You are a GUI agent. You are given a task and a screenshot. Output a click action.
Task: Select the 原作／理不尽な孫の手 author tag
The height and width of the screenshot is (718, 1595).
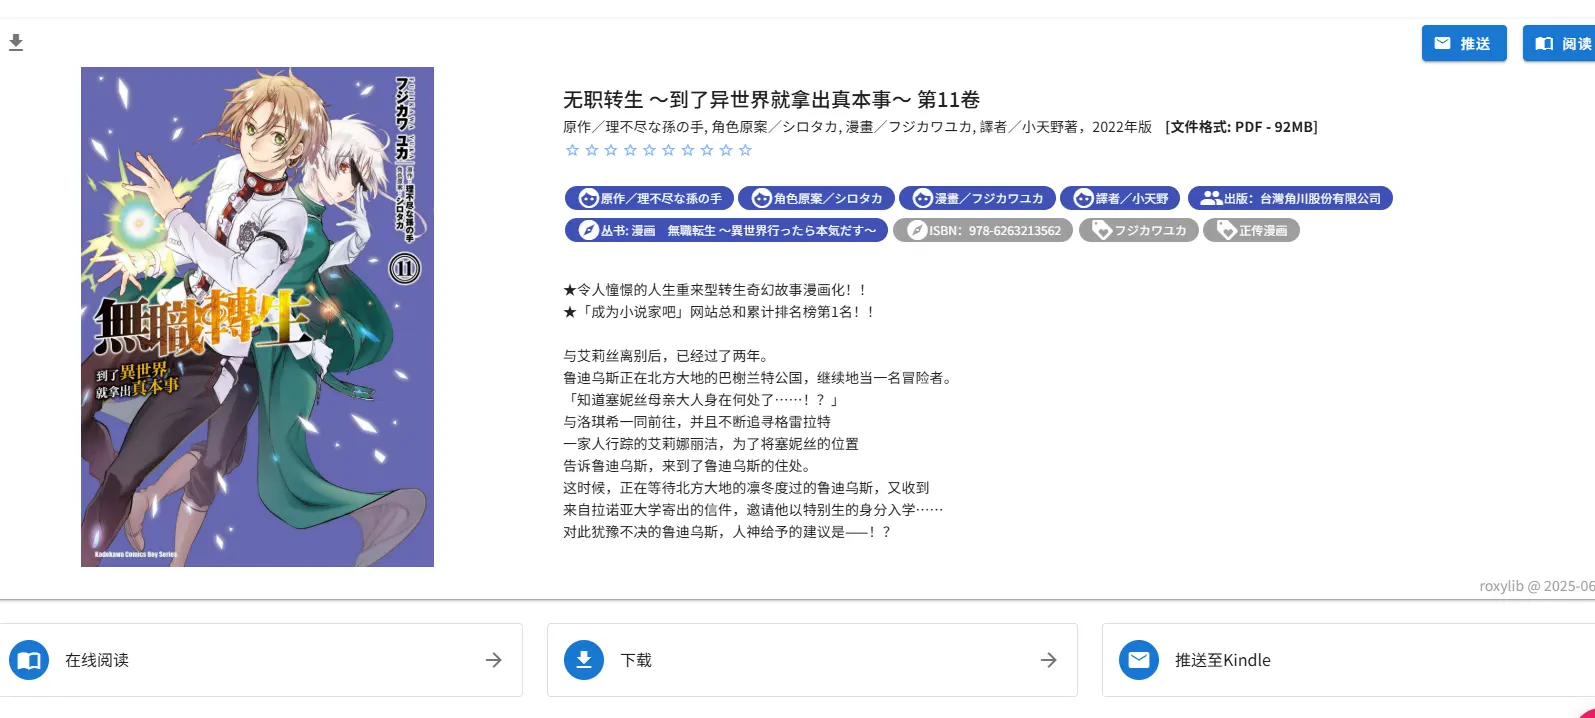(649, 198)
